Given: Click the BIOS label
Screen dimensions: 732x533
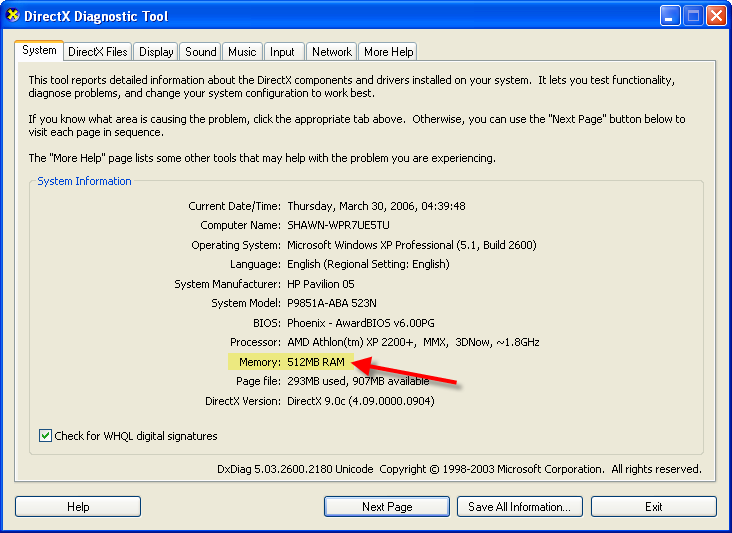Looking at the screenshot, I should point(267,323).
